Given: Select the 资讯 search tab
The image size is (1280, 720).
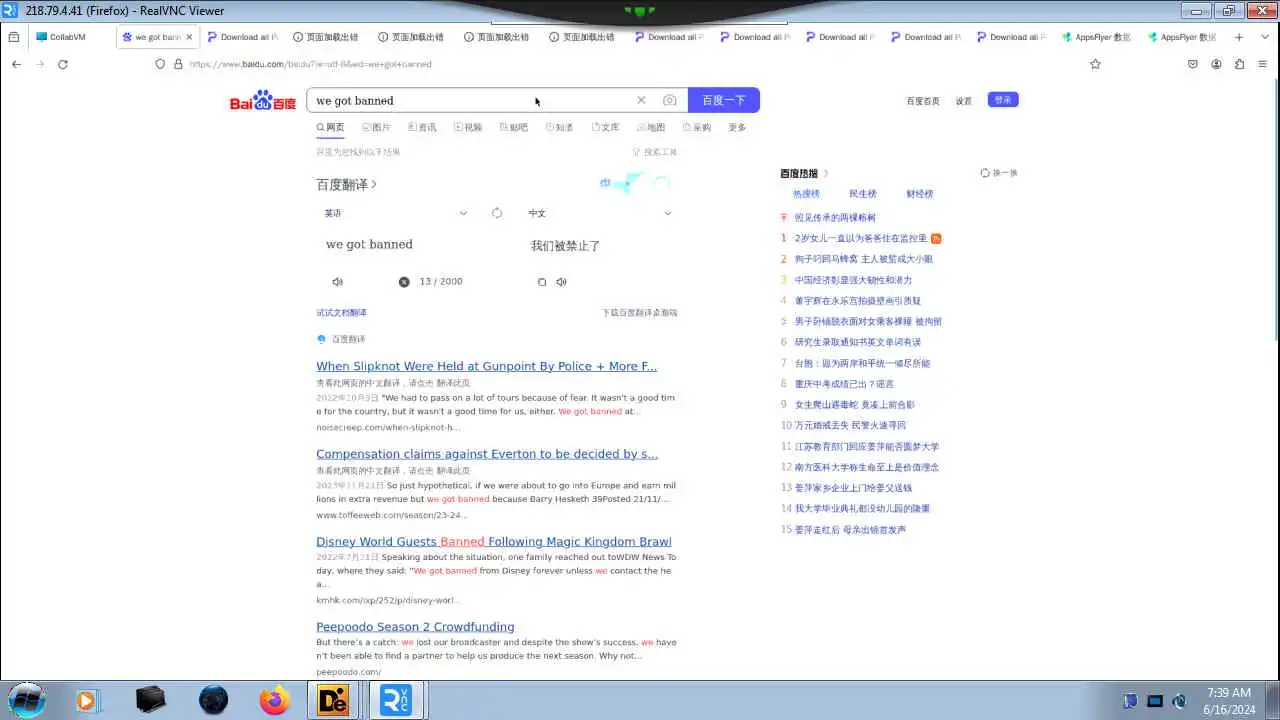Looking at the screenshot, I should (422, 128).
